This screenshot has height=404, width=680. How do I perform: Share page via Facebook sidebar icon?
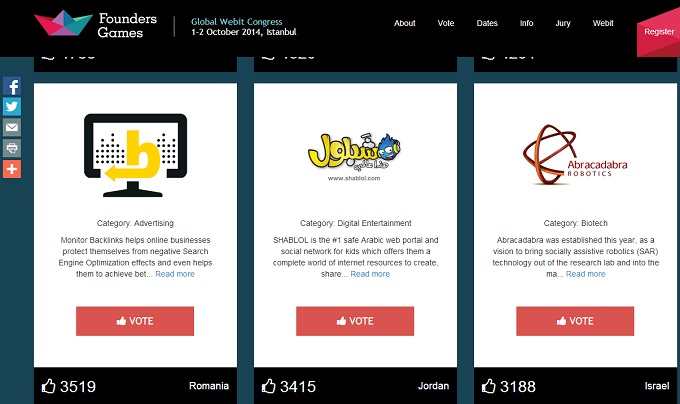[x=12, y=86]
